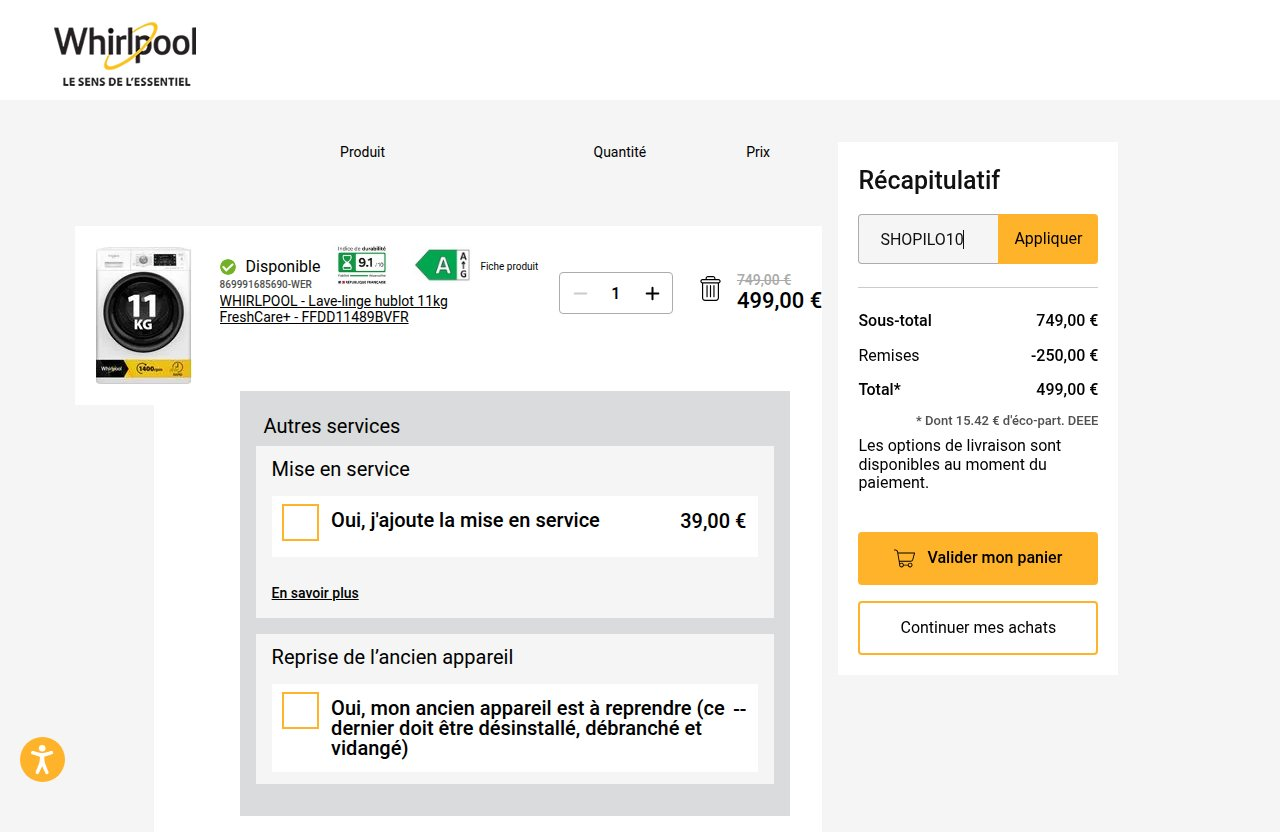Viewport: 1280px width, 832px height.
Task: Click the crossed-out price 749,00 €
Action: (764, 280)
